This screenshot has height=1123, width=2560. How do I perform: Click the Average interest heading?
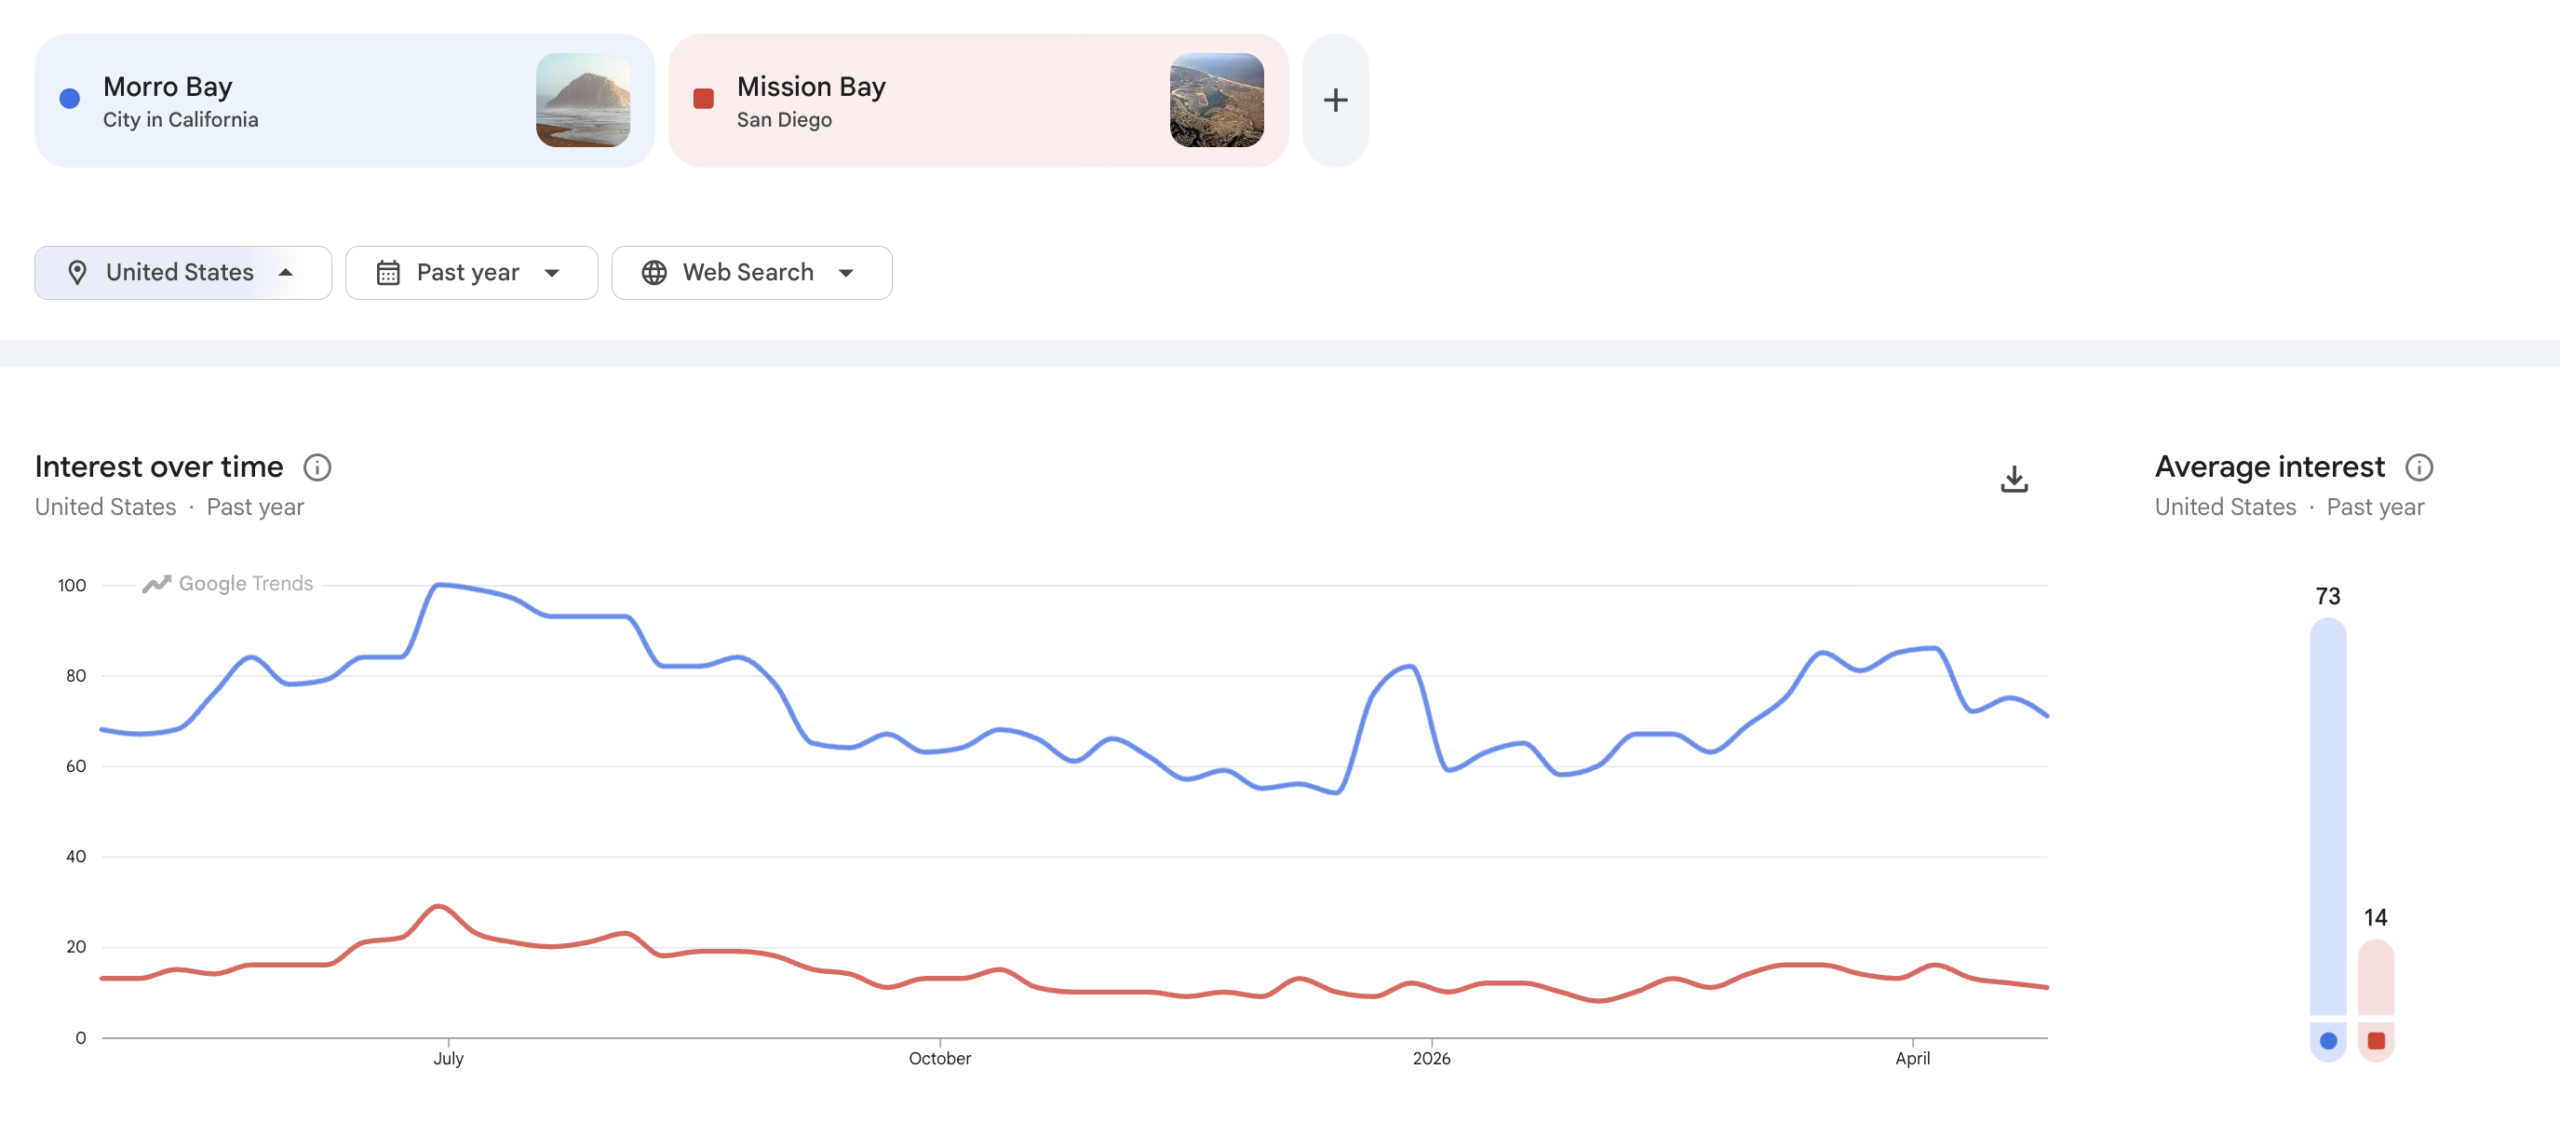point(2270,467)
